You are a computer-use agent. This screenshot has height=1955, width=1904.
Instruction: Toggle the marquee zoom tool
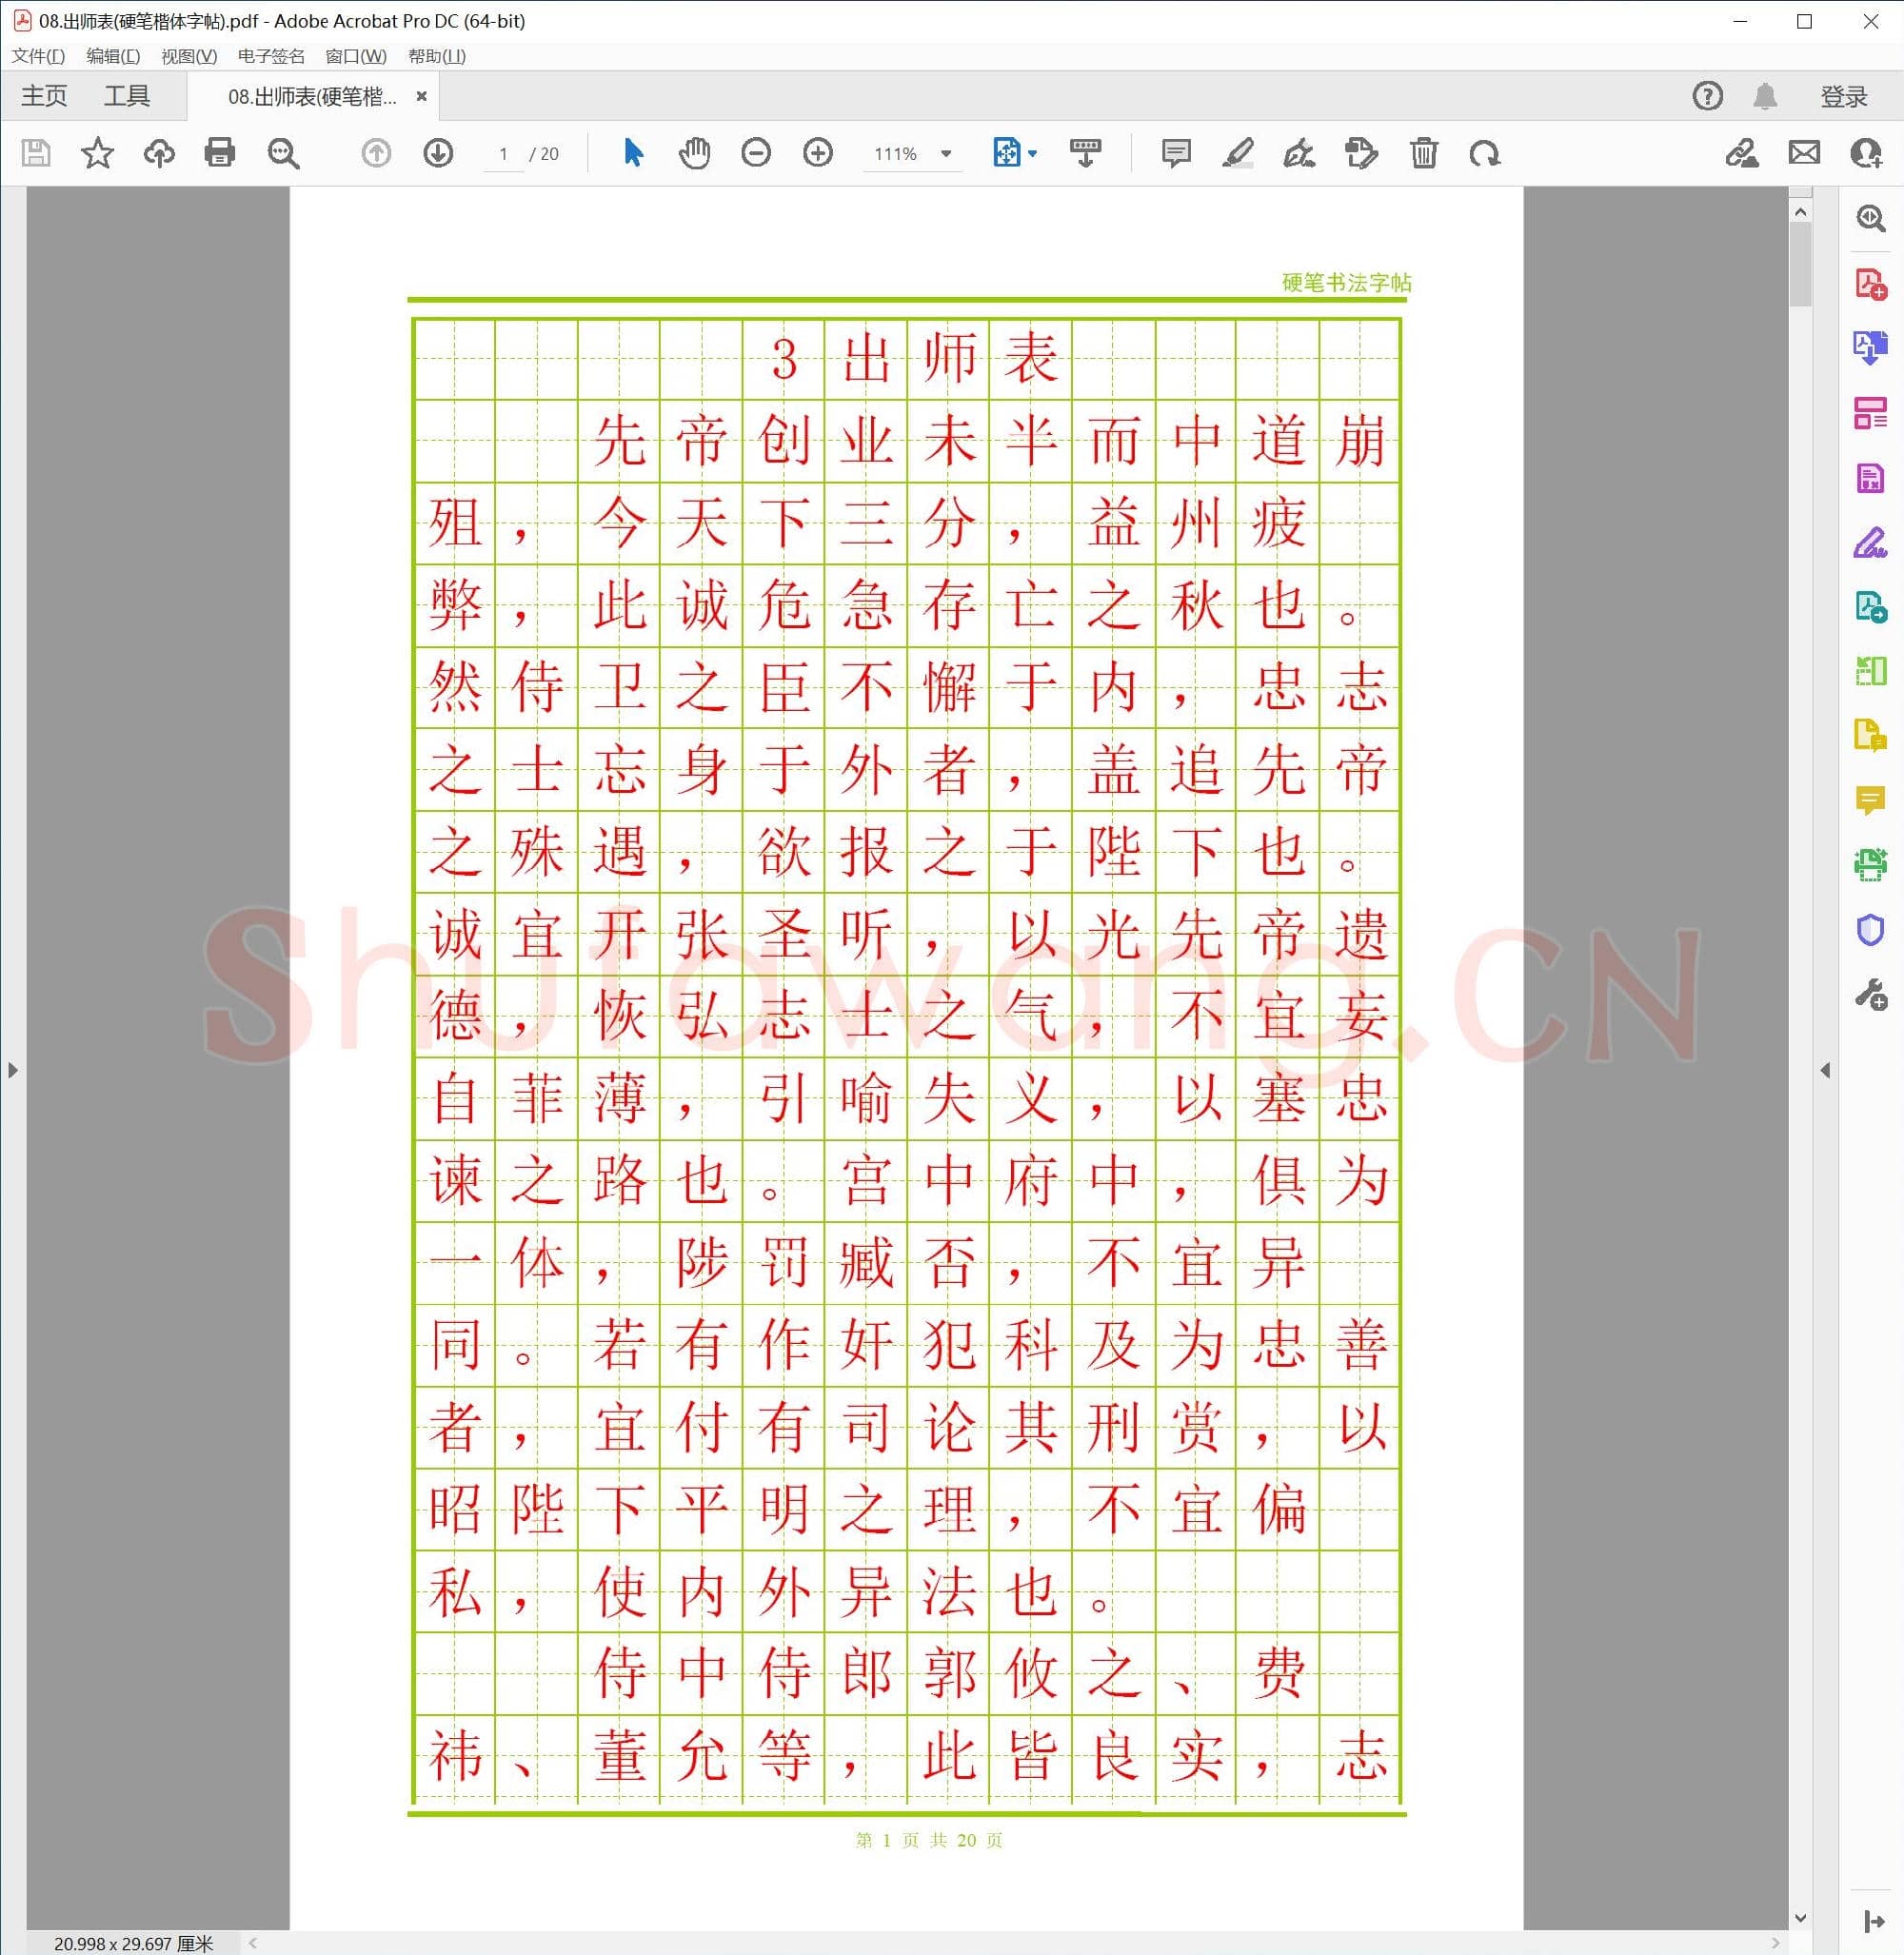(x=283, y=153)
